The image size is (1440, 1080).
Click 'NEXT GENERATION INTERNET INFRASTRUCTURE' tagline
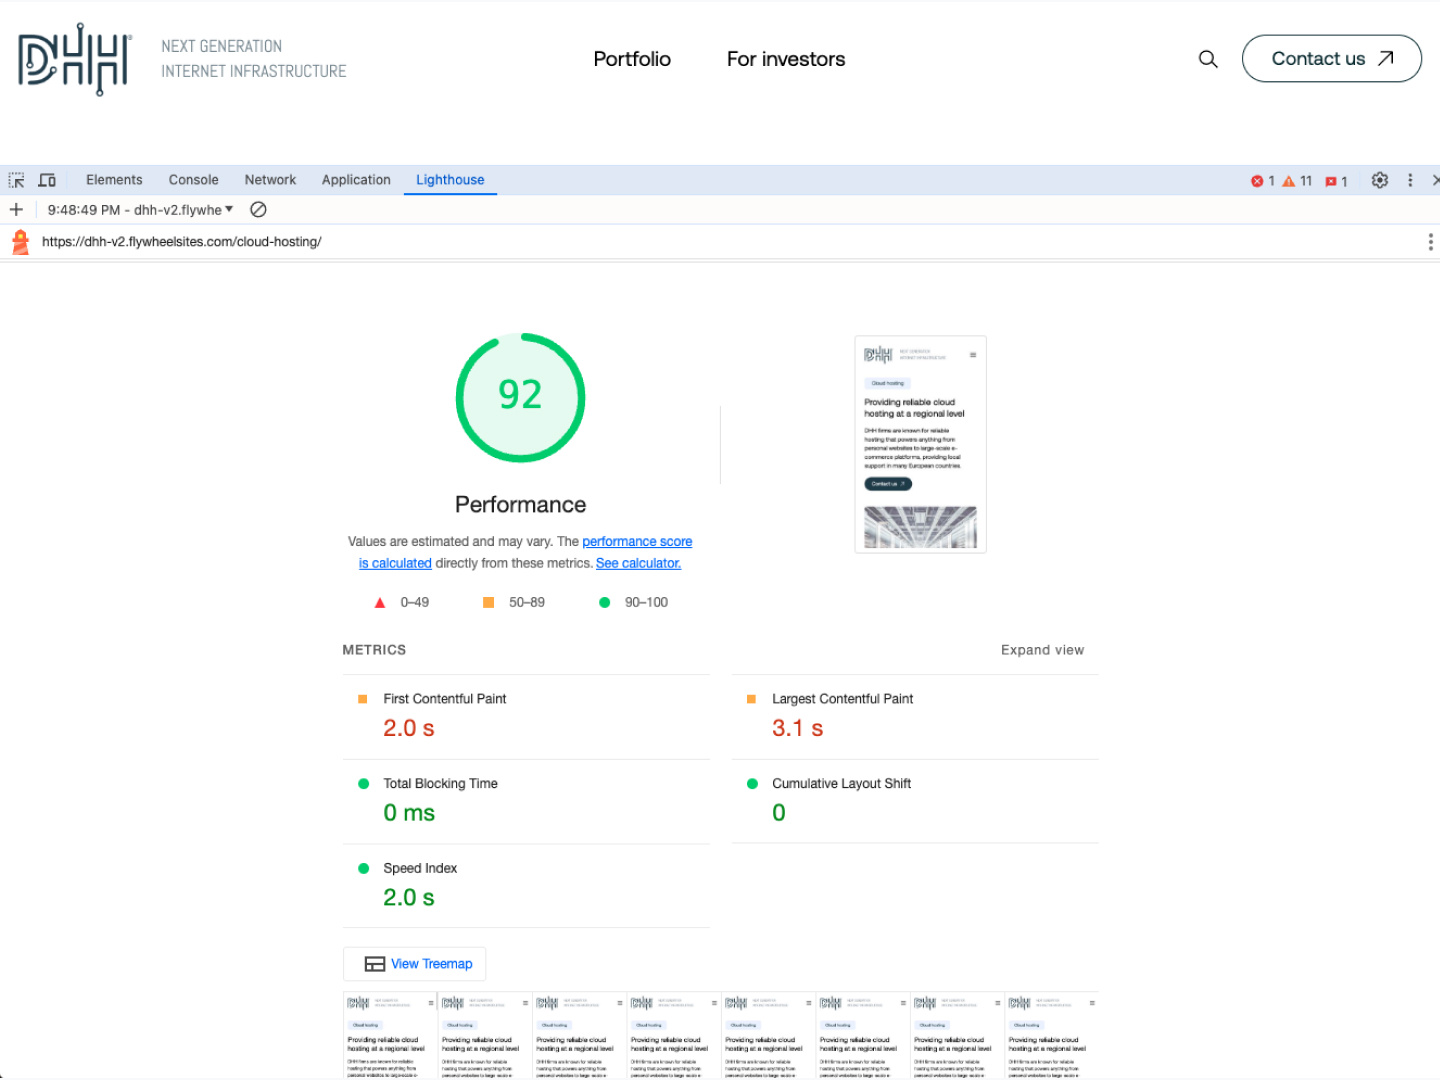(254, 59)
